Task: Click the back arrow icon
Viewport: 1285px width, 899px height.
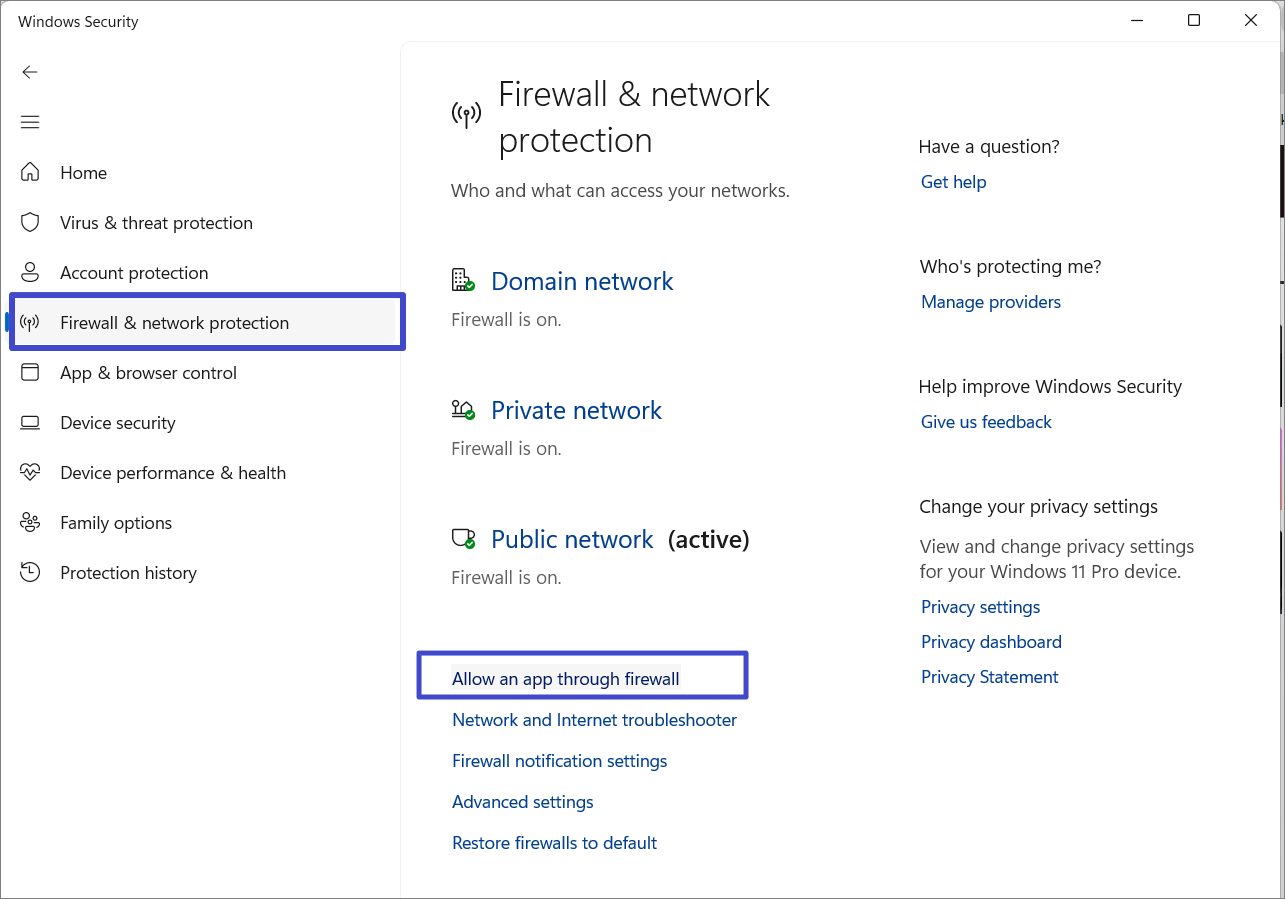Action: point(30,72)
